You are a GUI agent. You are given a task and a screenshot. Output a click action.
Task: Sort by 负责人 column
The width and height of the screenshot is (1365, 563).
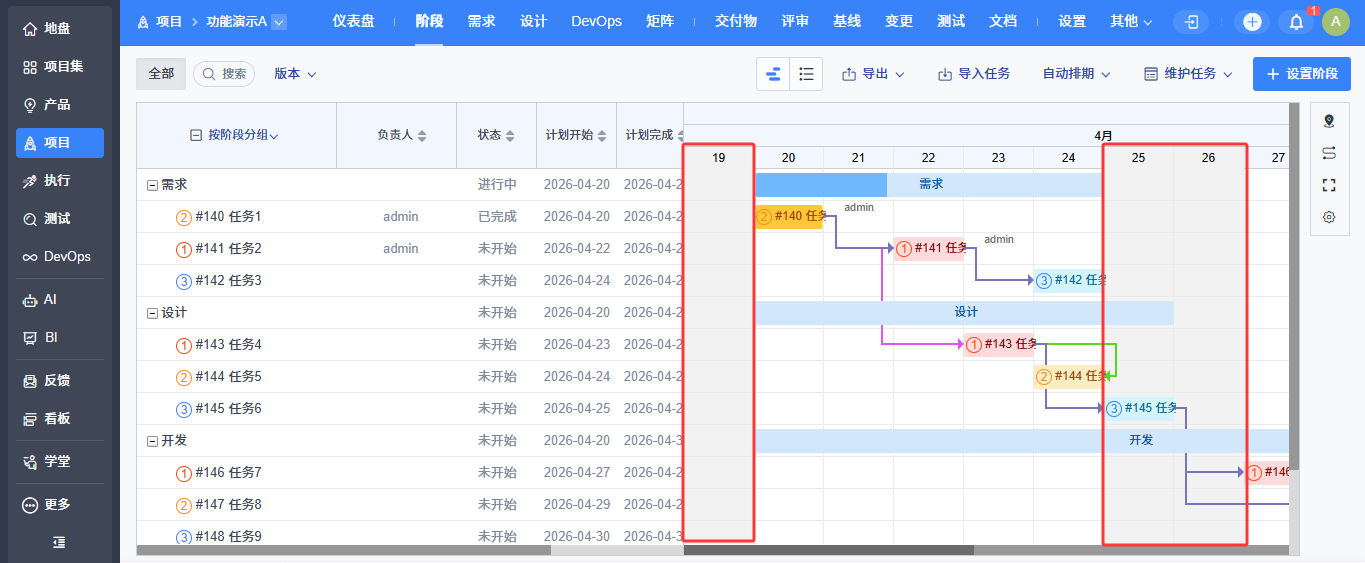tap(401, 135)
